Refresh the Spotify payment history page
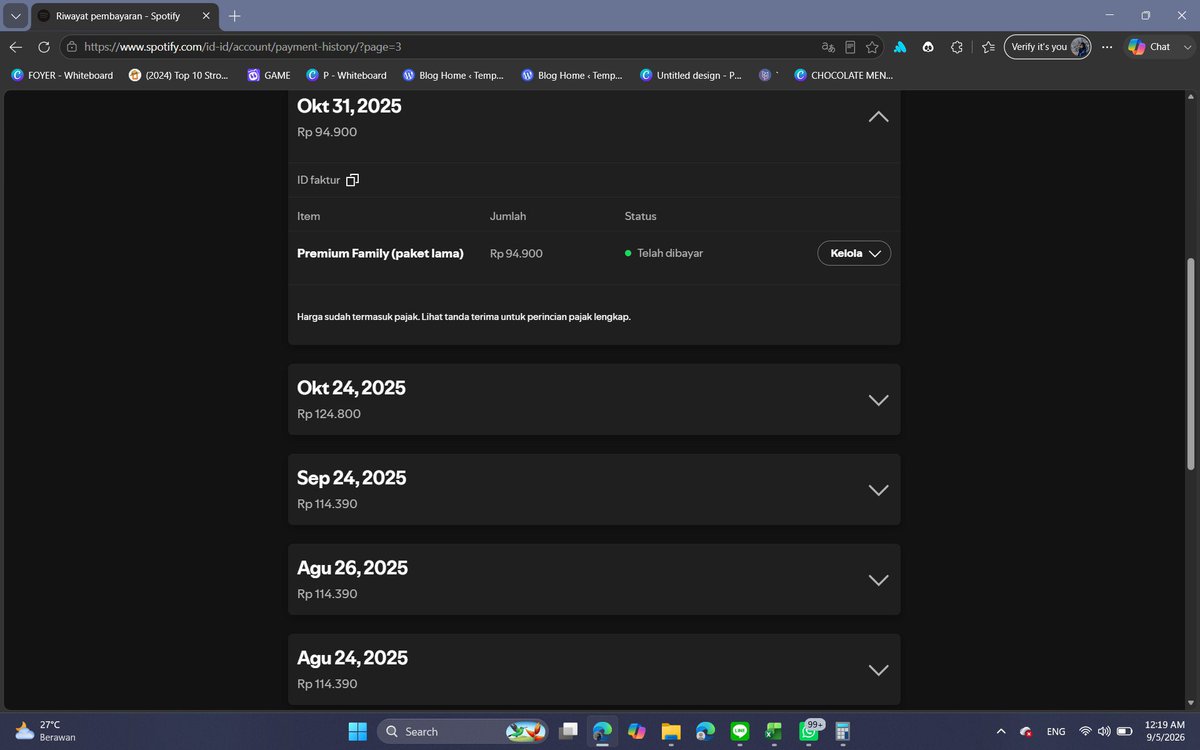 (44, 47)
